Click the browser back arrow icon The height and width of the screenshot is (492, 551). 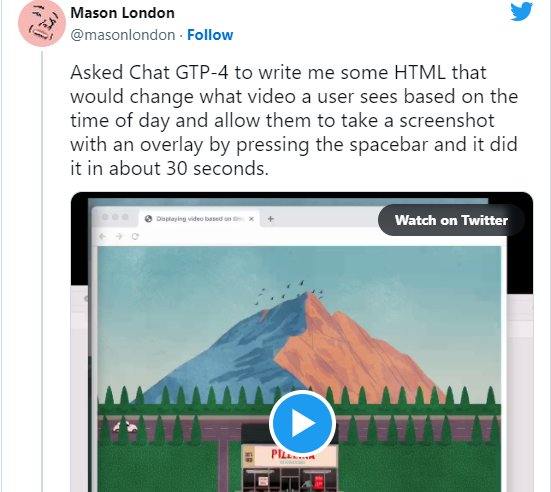(x=102, y=236)
